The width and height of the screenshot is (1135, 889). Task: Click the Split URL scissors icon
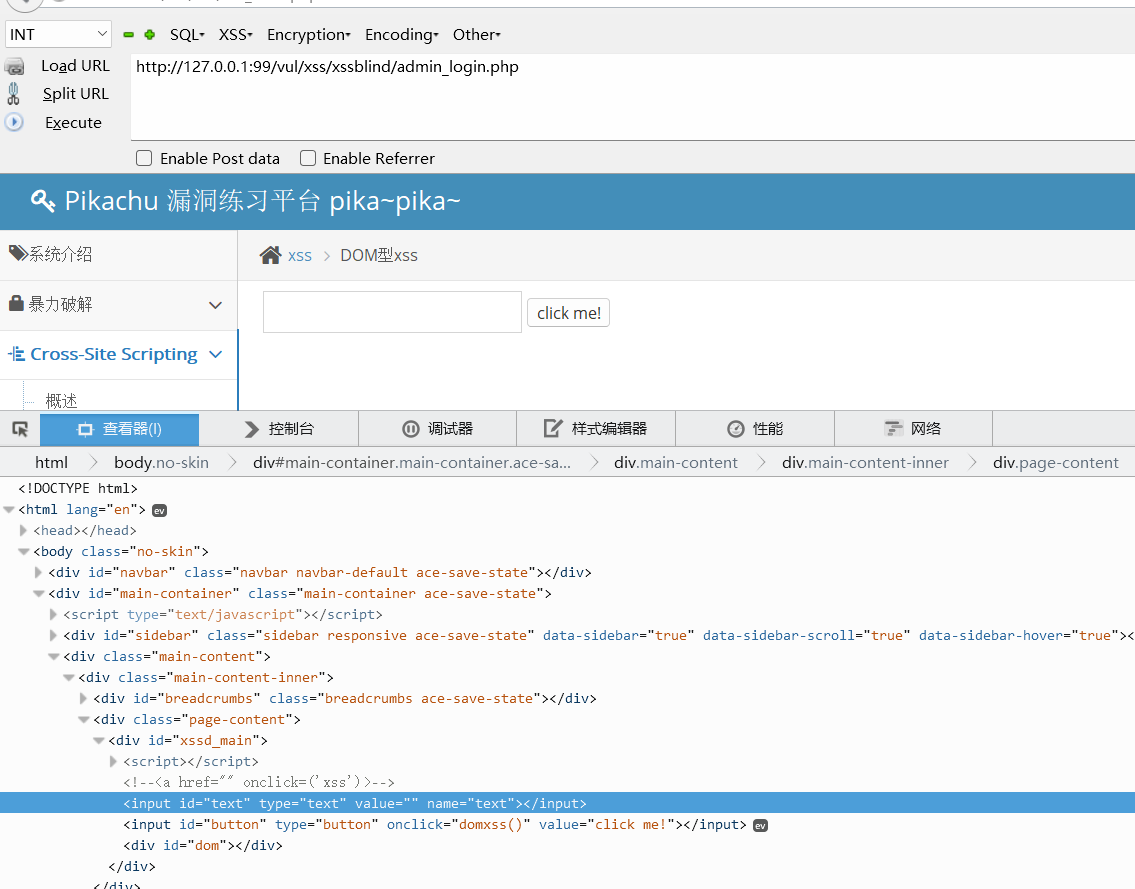14,94
